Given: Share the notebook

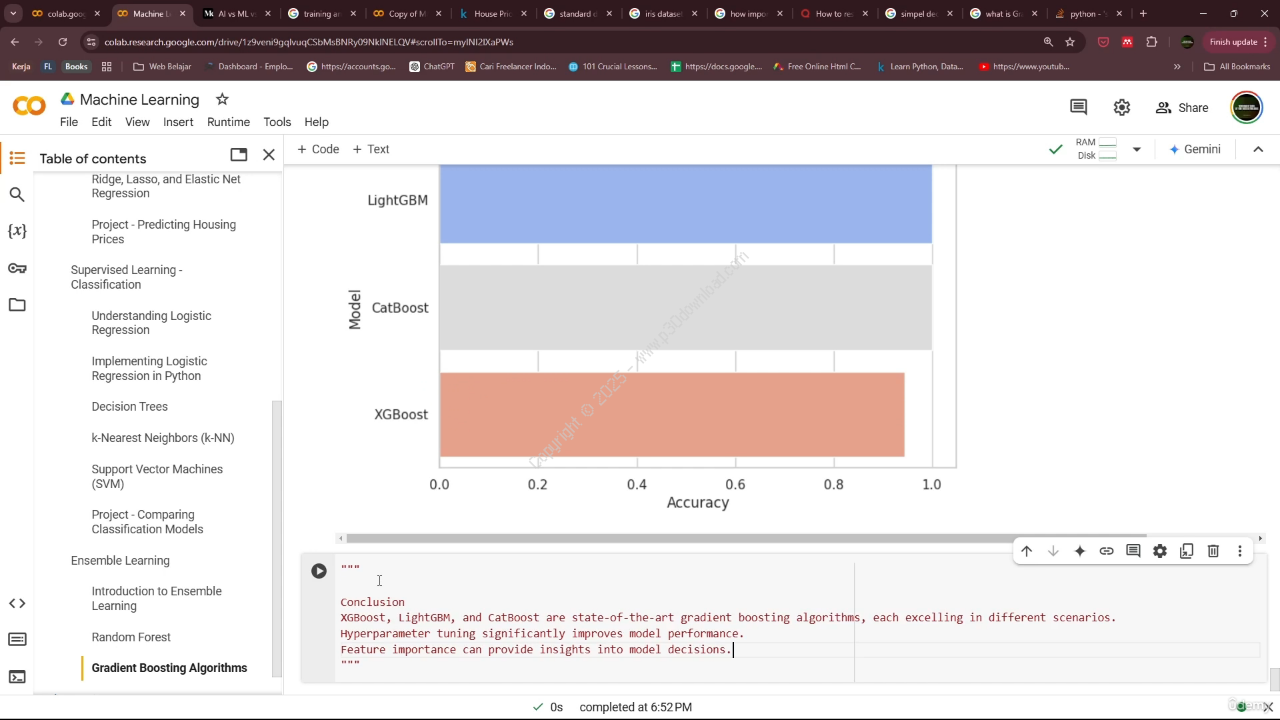Looking at the screenshot, I should (1182, 107).
